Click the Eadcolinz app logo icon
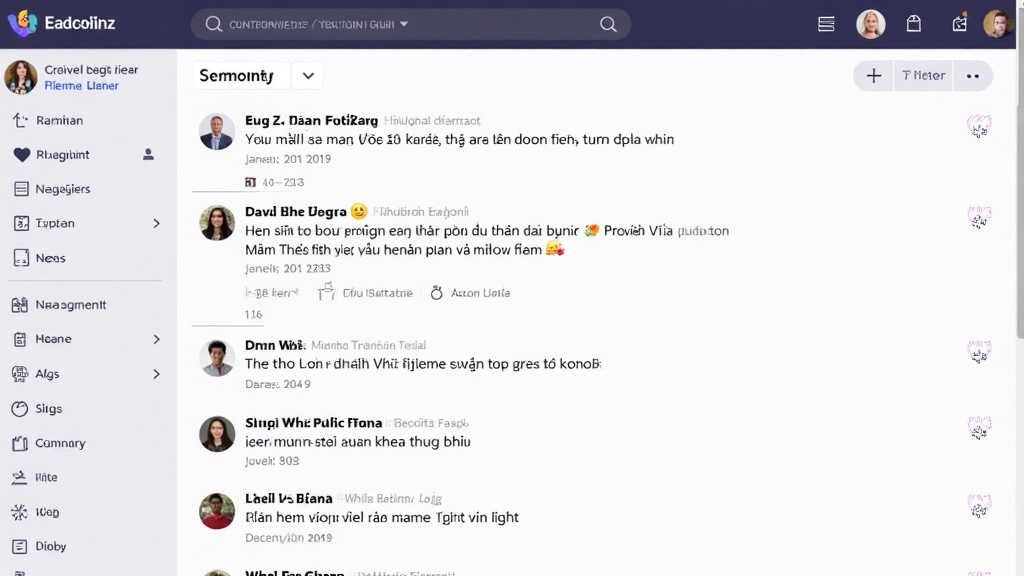This screenshot has width=1024, height=576. [x=22, y=23]
